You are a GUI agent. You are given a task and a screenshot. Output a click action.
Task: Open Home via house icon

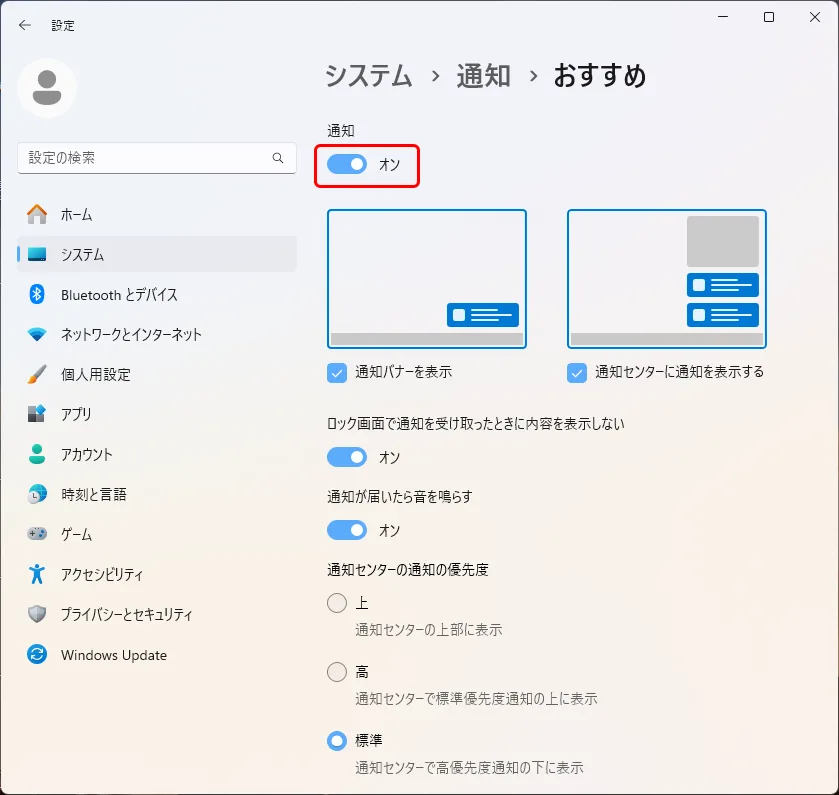coord(37,215)
